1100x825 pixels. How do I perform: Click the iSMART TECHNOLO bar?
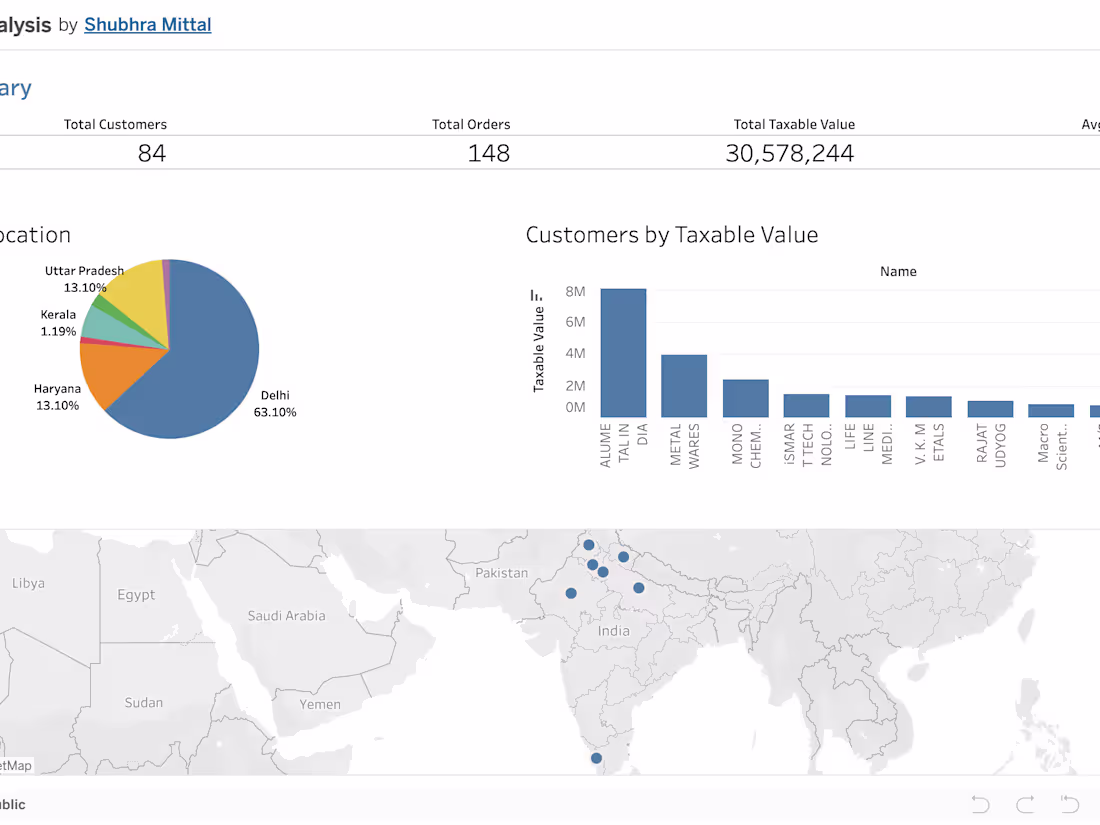click(806, 405)
